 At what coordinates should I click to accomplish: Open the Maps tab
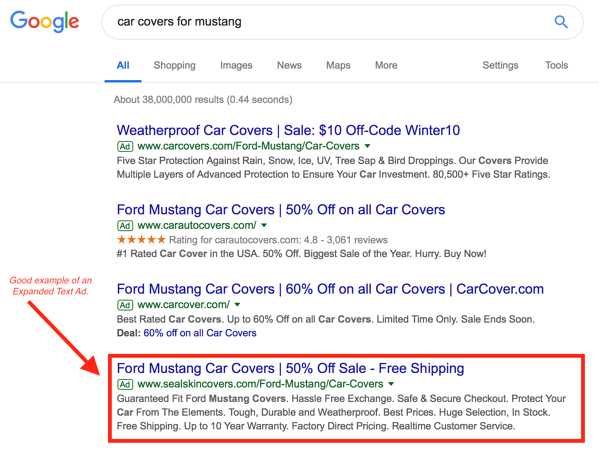tap(338, 65)
